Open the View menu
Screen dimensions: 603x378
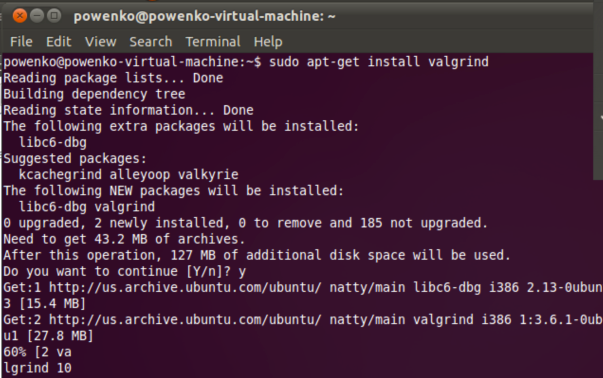[x=100, y=42]
